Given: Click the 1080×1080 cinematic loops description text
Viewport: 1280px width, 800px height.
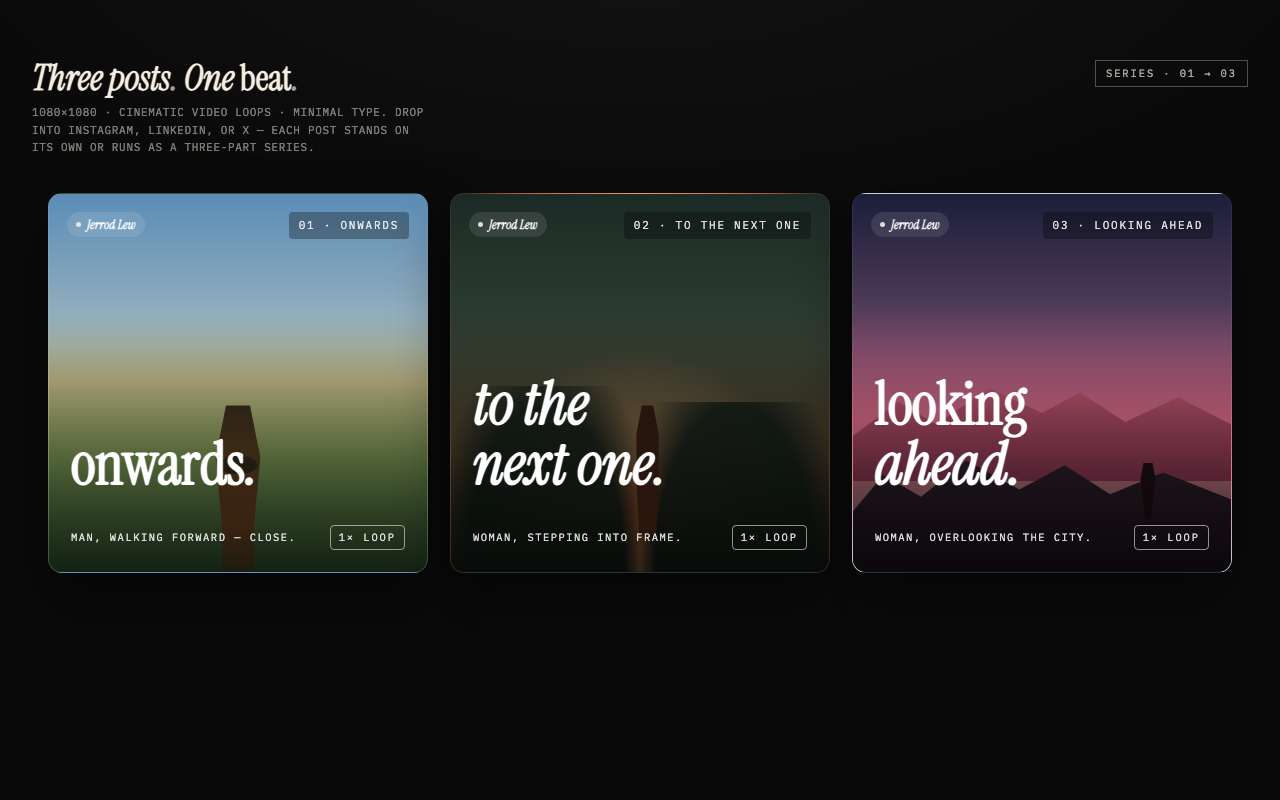Looking at the screenshot, I should 228,130.
